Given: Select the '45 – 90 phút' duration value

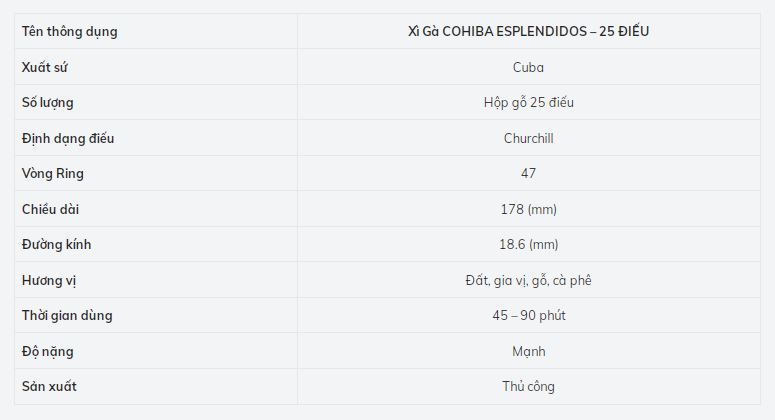Looking at the screenshot, I should (x=528, y=316).
